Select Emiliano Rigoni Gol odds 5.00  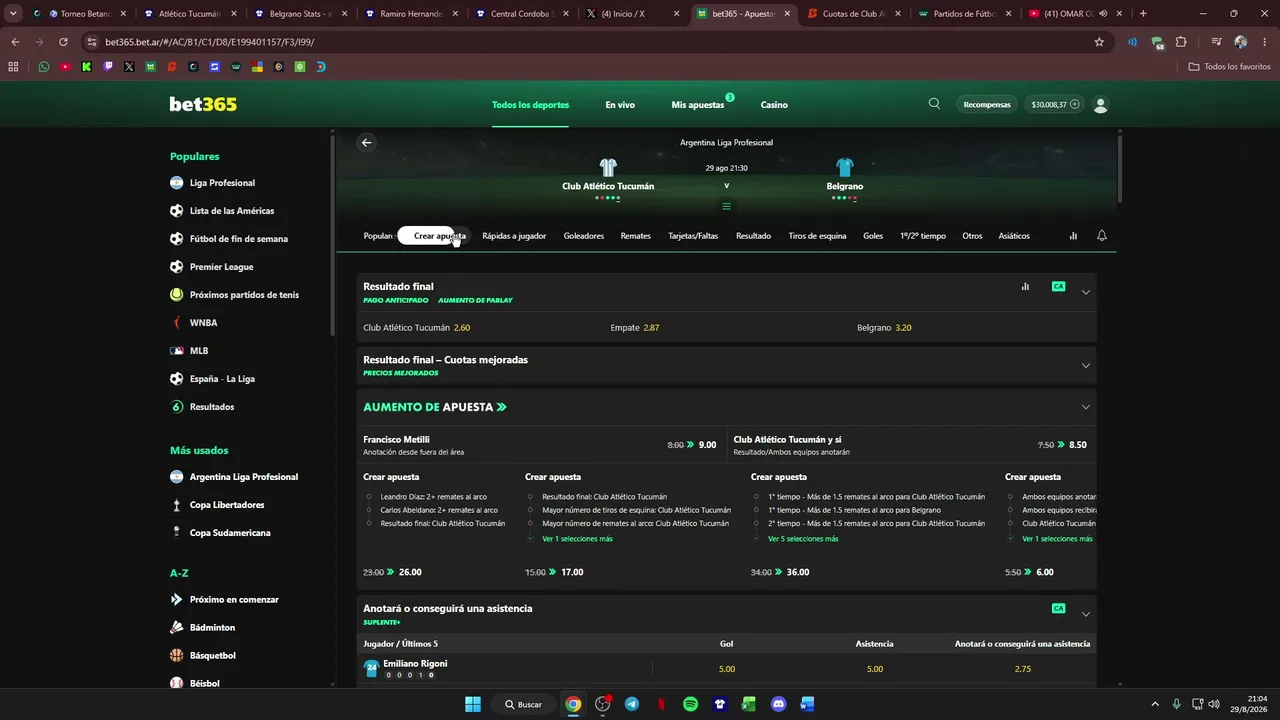727,669
